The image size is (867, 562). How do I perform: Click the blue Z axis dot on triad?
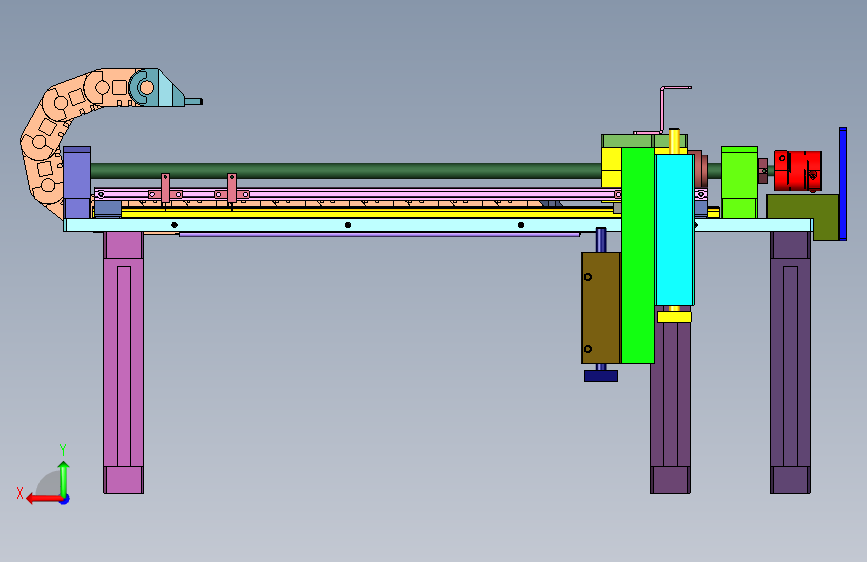pos(65,499)
